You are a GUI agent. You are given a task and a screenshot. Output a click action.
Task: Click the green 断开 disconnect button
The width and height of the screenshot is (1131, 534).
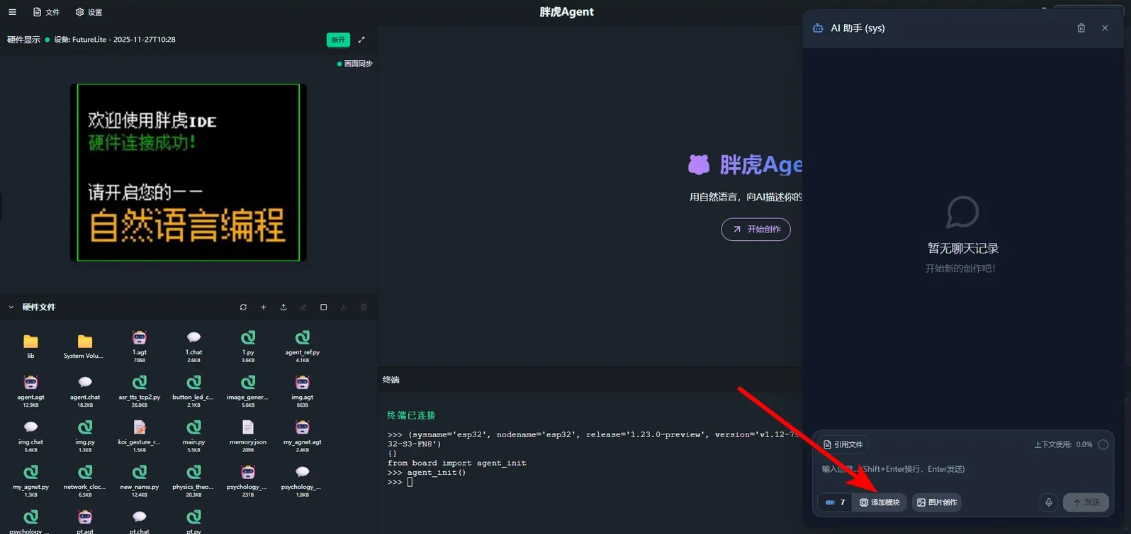(338, 40)
